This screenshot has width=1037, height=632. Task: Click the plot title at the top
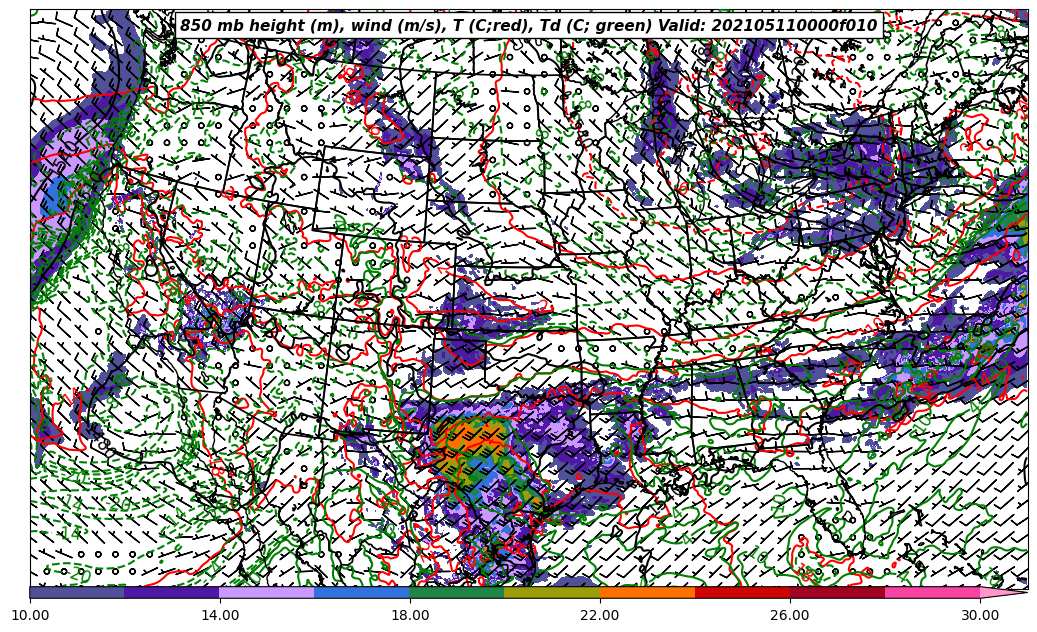tap(528, 26)
